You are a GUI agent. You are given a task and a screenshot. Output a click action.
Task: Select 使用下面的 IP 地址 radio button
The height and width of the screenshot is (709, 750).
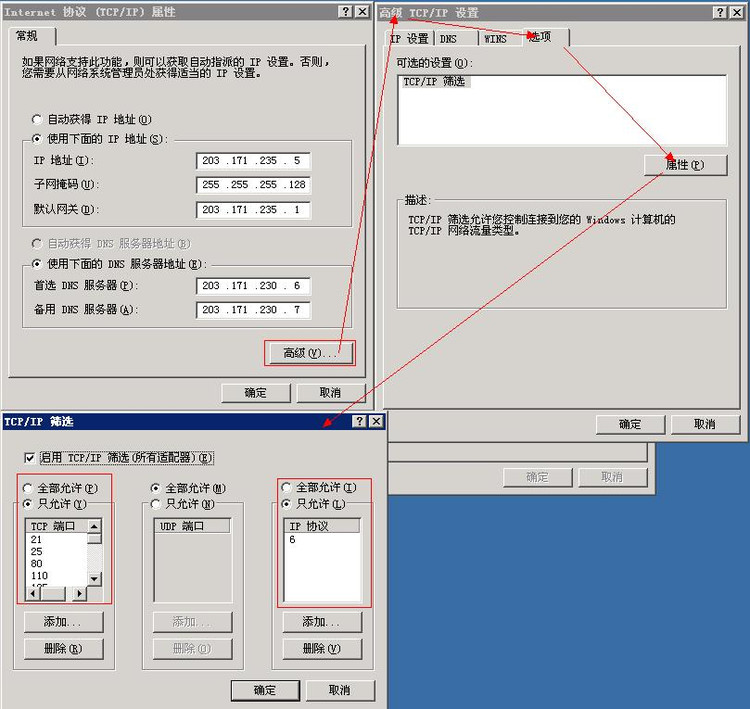pyautogui.click(x=37, y=139)
